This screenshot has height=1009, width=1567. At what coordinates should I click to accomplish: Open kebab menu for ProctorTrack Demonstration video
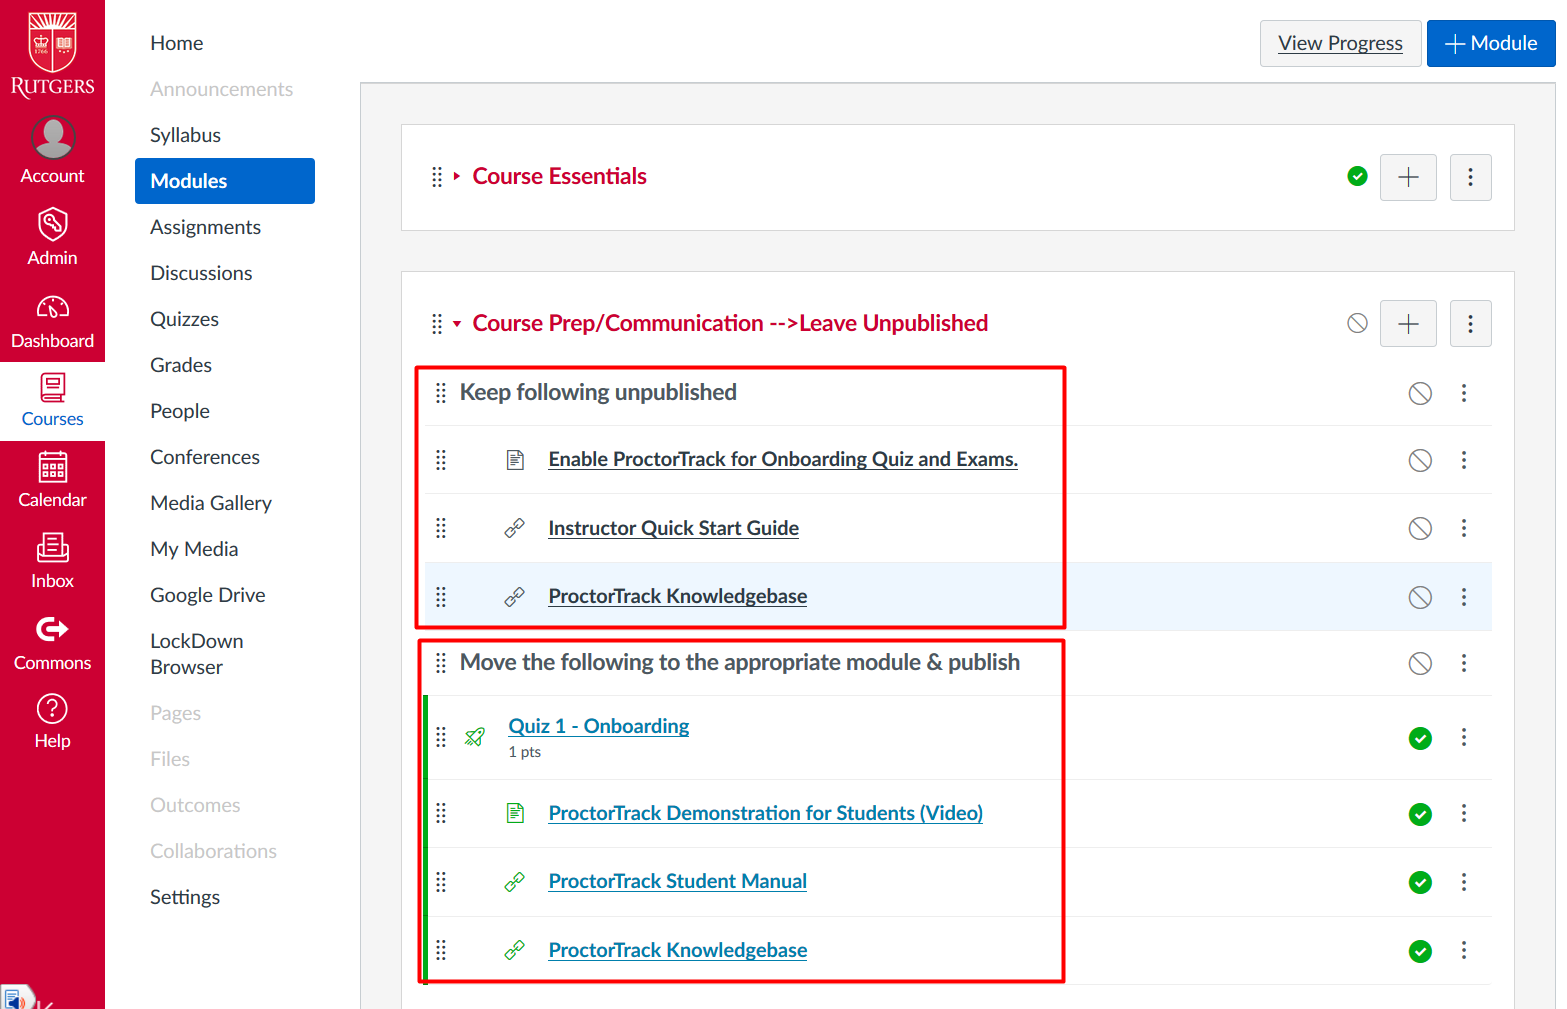[x=1464, y=813]
